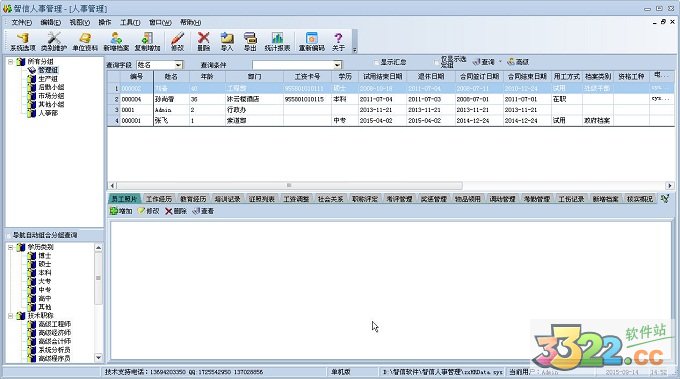Open the 查询条件 combo box dropdown
This screenshot has height=379, width=680.
pyautogui.click(x=337, y=65)
